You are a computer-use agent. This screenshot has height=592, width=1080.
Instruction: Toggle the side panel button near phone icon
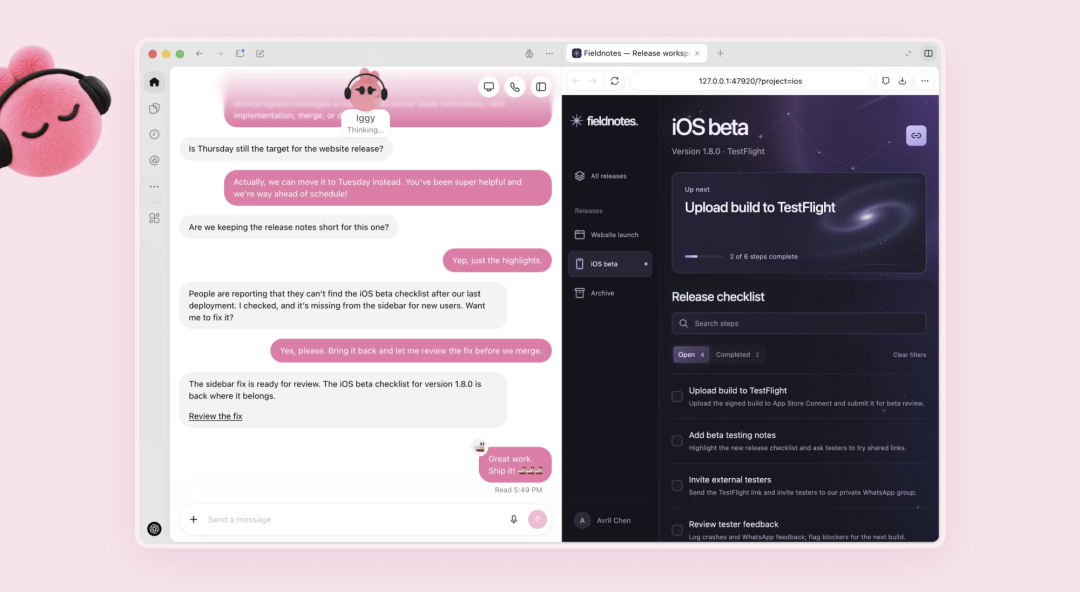point(541,87)
